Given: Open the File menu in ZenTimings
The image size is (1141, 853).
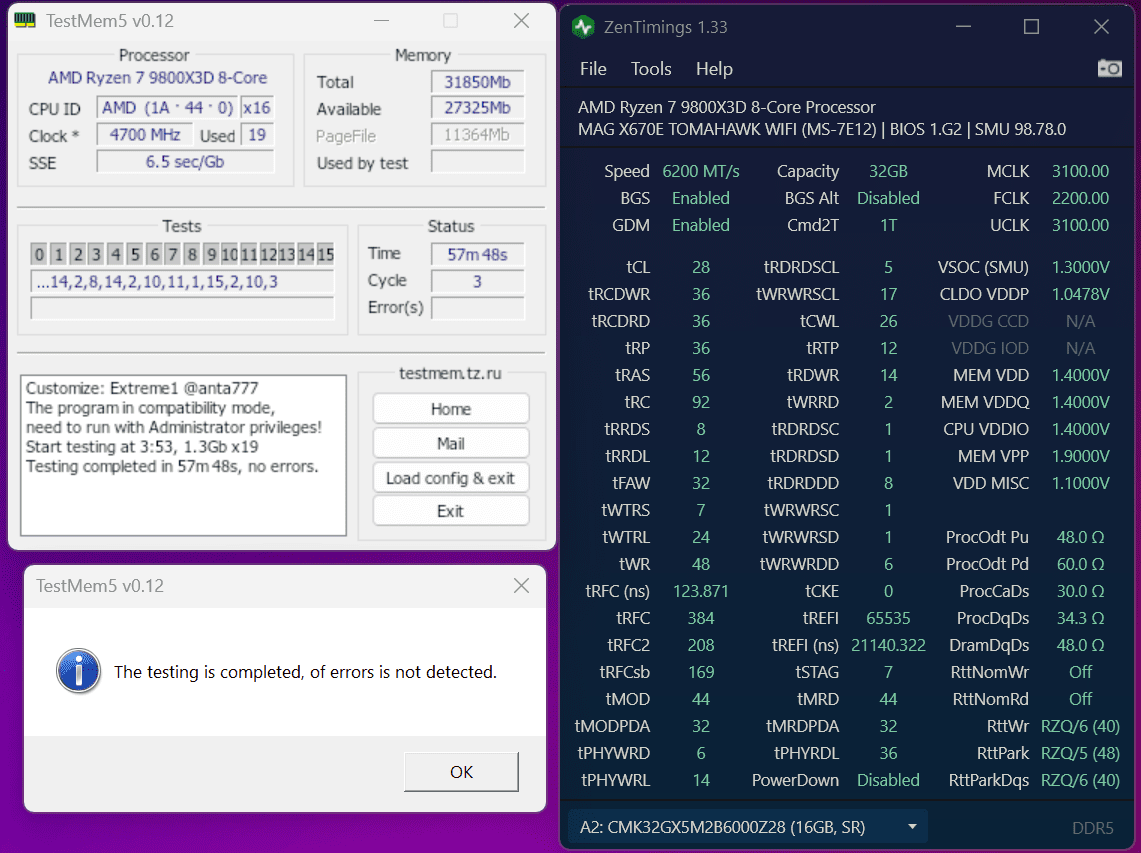Looking at the screenshot, I should pyautogui.click(x=593, y=68).
